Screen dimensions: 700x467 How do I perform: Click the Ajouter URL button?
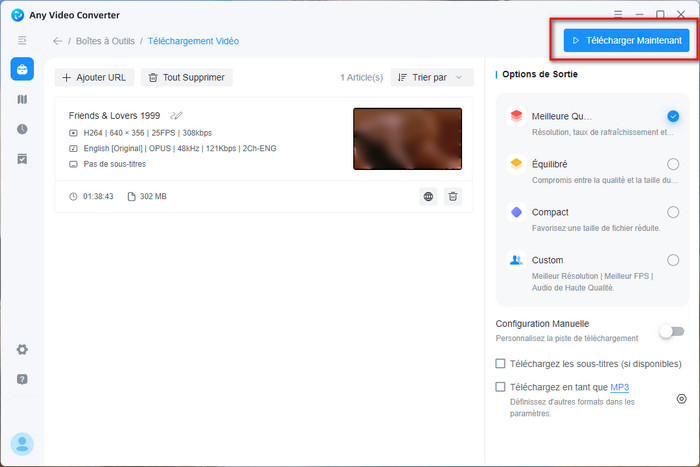94,77
